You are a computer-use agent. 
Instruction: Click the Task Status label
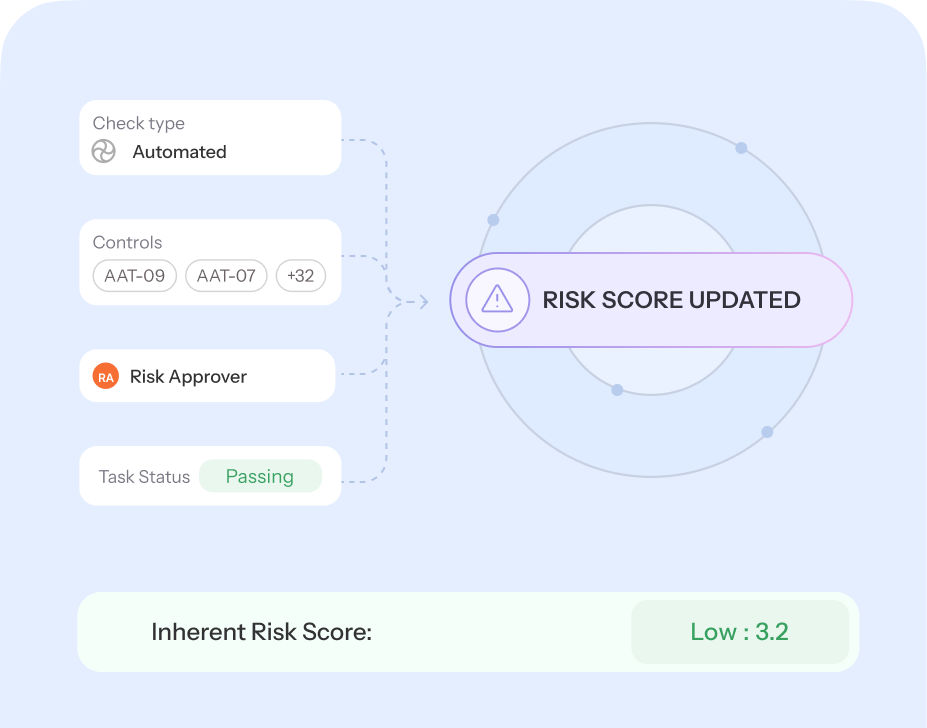point(144,477)
